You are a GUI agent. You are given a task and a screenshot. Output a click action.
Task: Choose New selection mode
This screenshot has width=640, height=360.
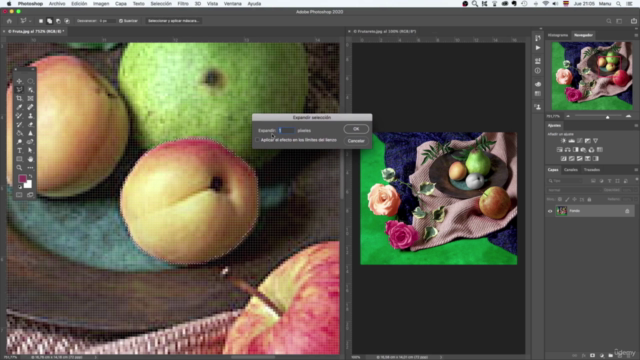[41, 21]
